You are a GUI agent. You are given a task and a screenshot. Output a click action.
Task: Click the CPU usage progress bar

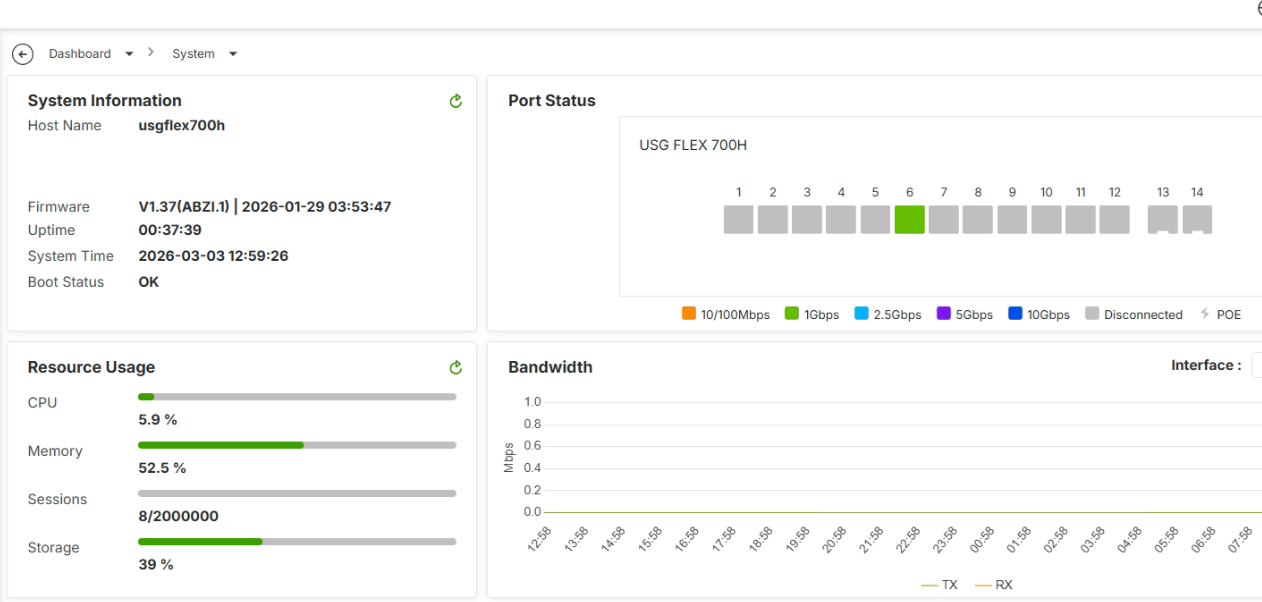297,397
